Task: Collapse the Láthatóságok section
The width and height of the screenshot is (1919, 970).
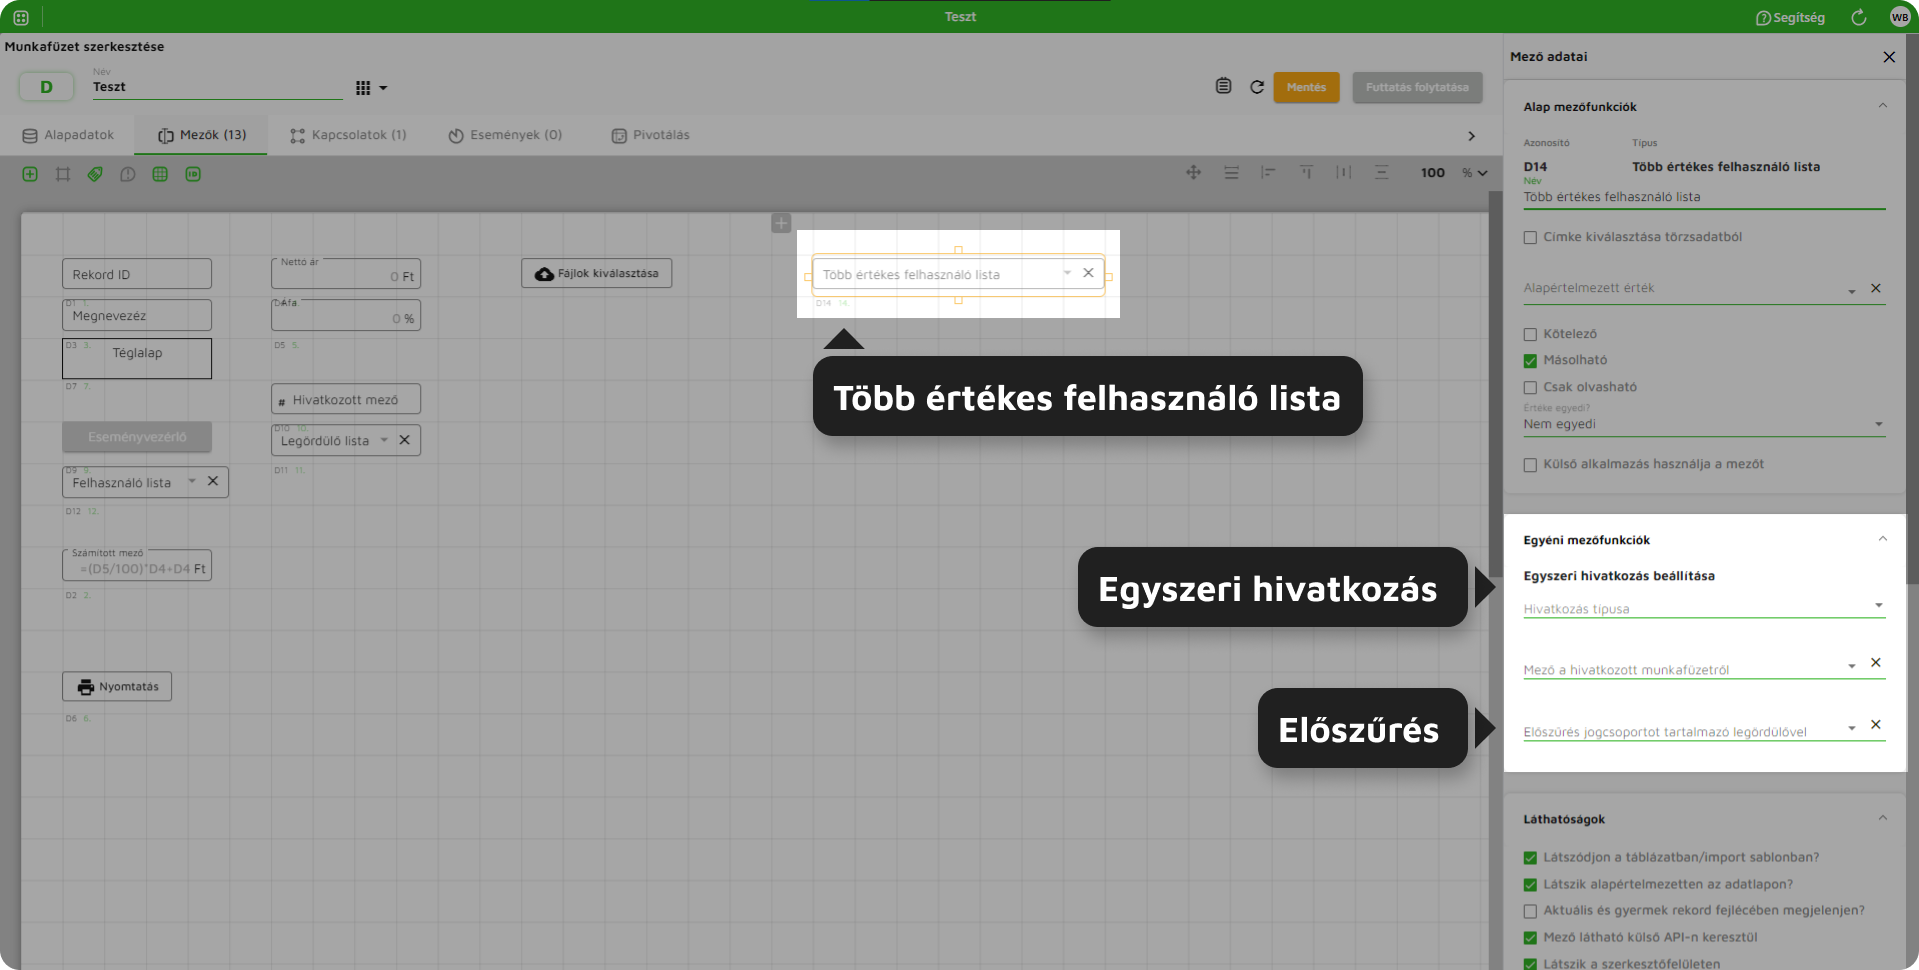Action: click(1882, 818)
